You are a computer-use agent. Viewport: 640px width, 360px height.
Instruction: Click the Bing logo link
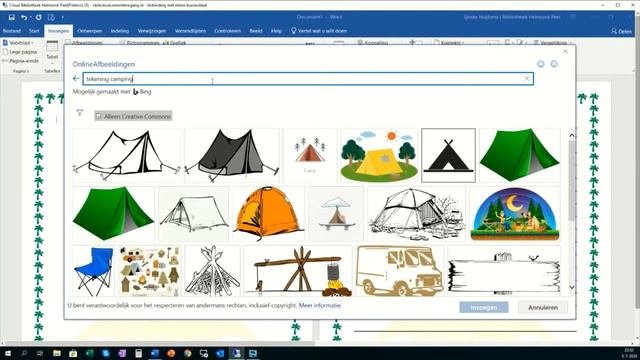point(142,92)
